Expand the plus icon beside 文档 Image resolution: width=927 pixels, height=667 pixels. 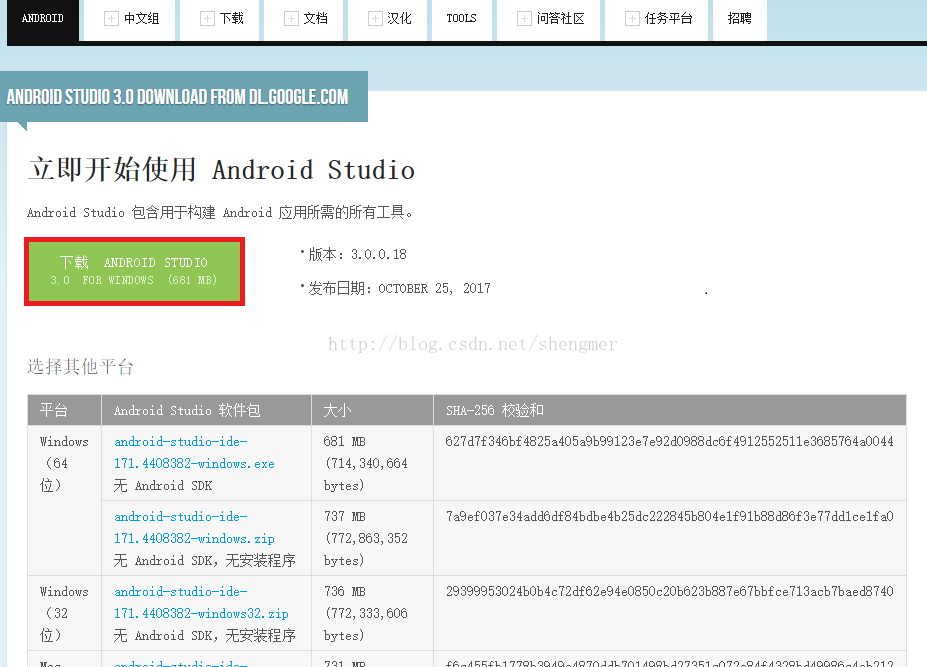click(291, 19)
